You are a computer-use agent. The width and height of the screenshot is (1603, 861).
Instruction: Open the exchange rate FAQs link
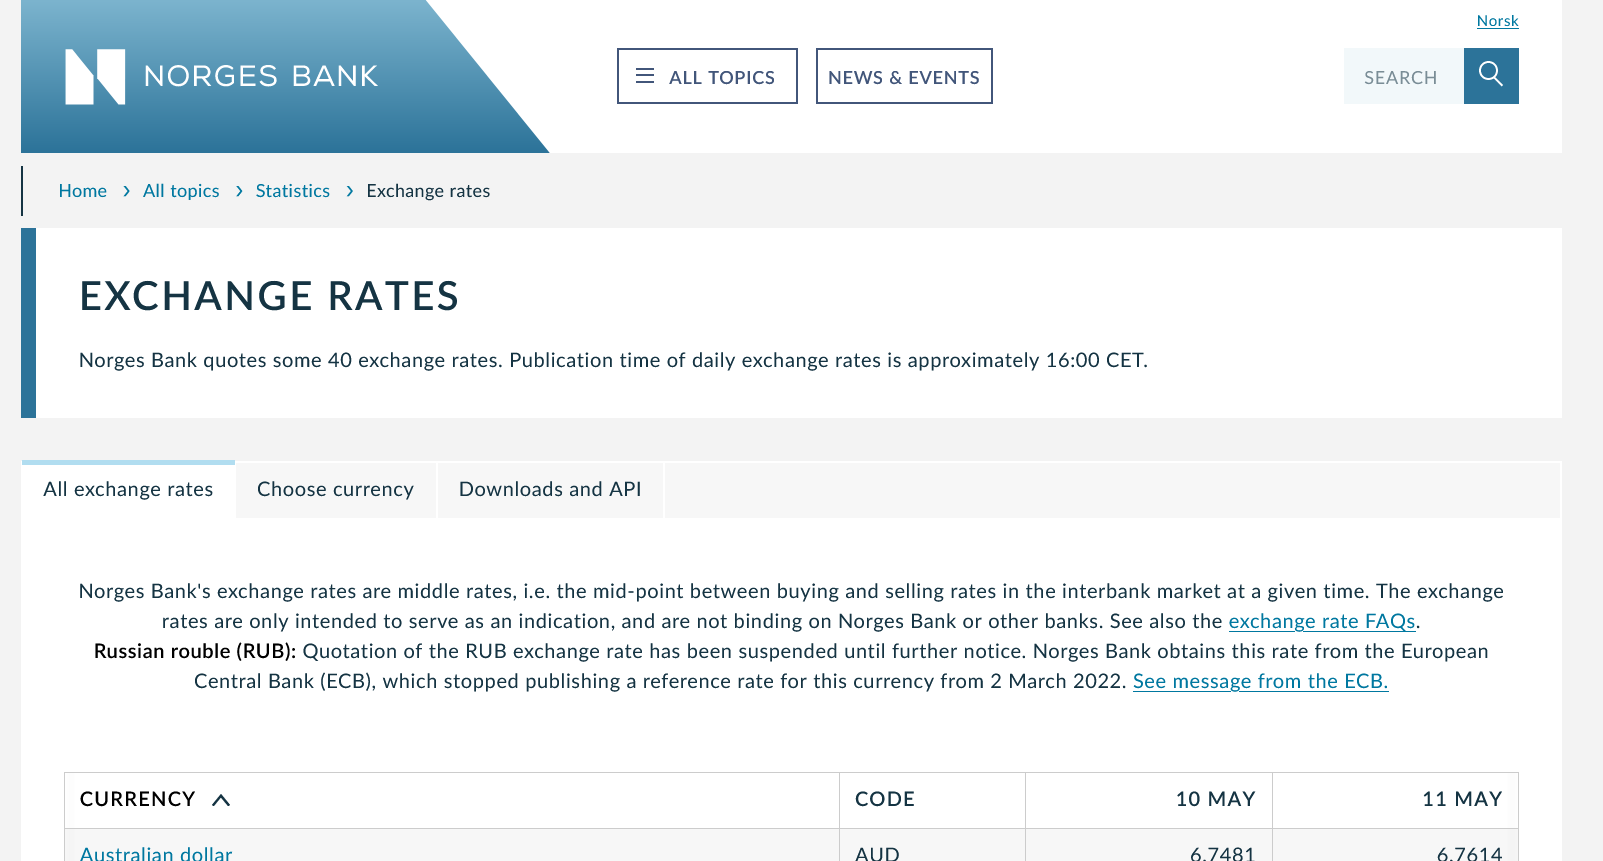(x=1321, y=621)
